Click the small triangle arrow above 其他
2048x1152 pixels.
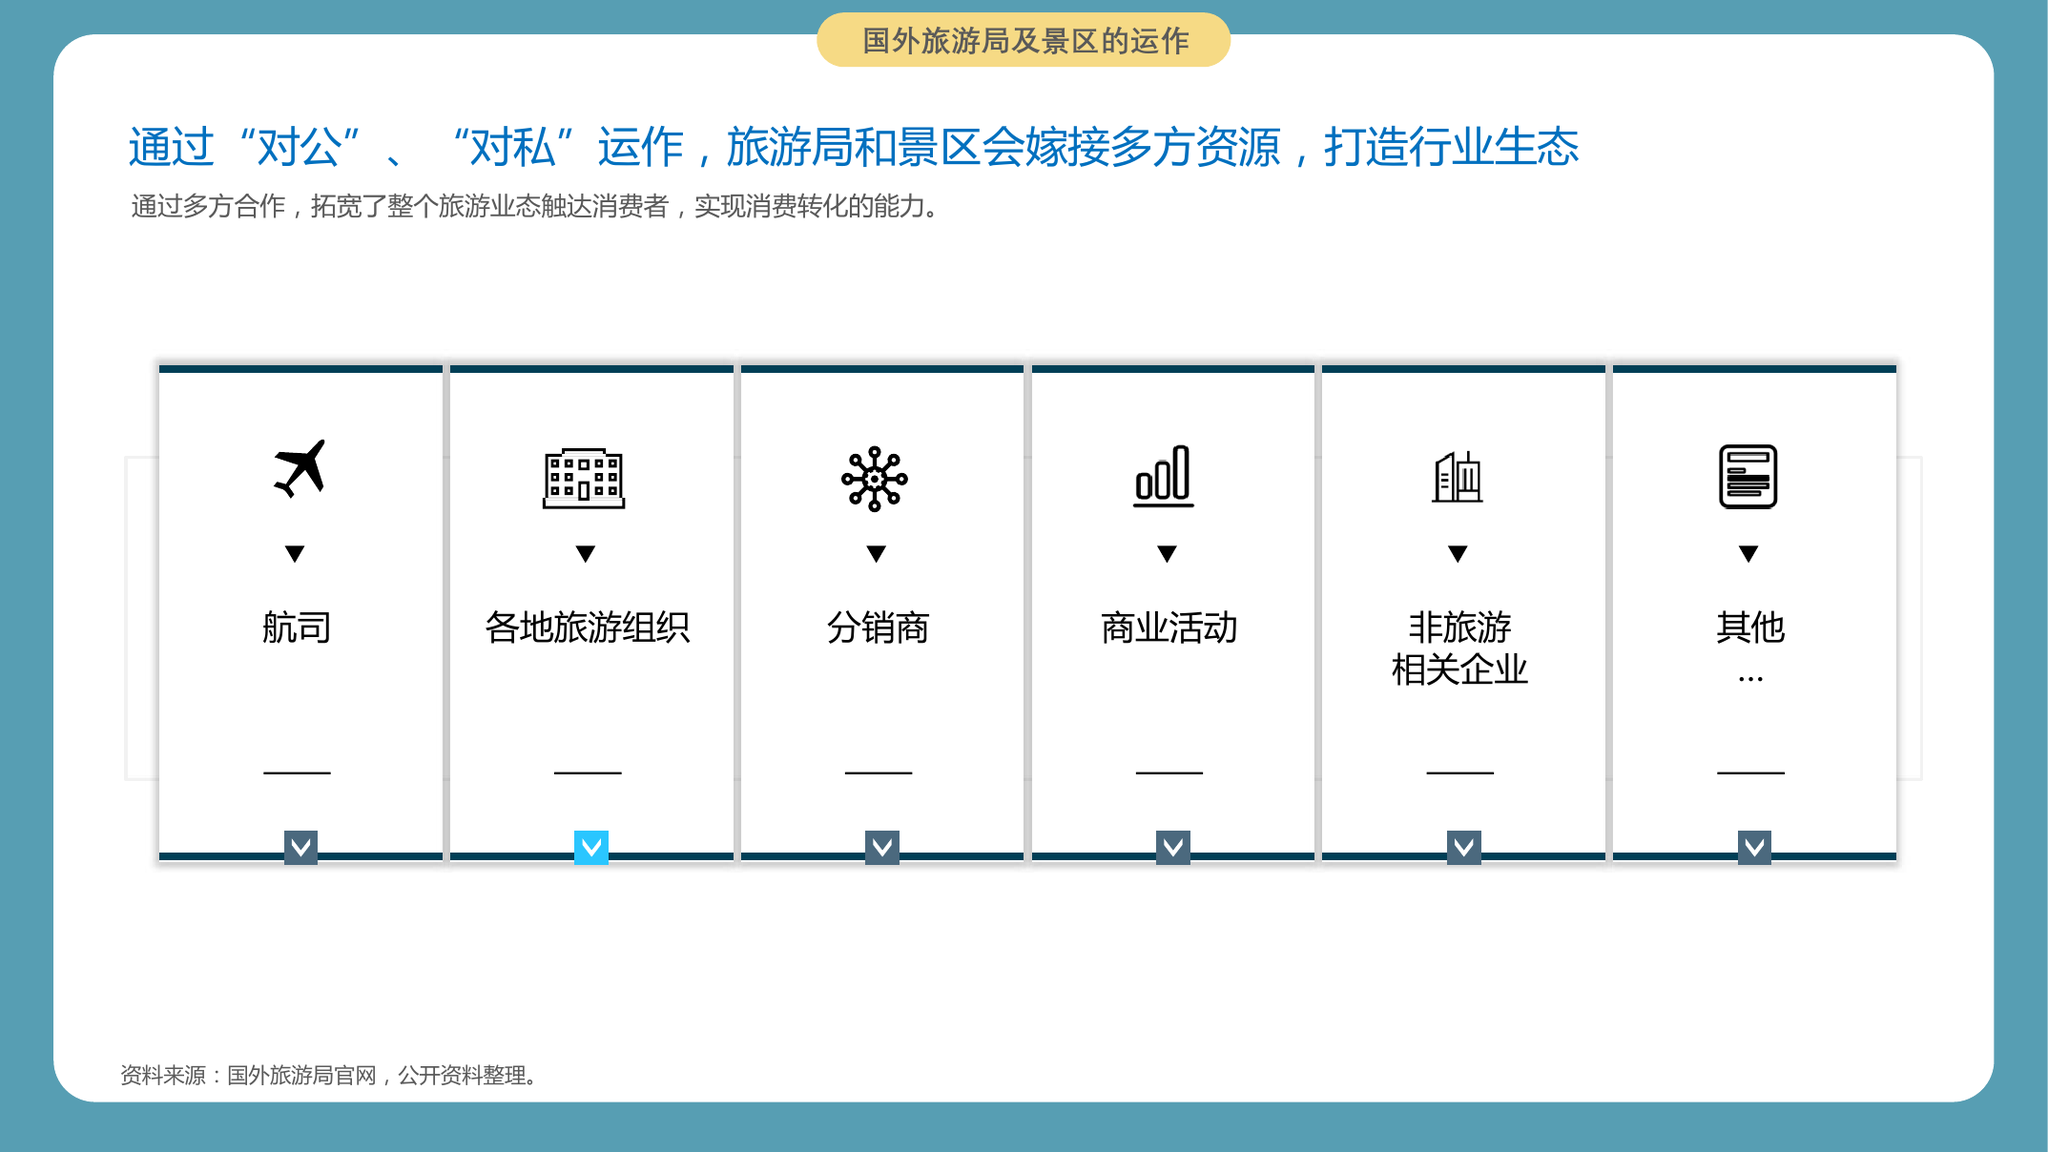[1749, 554]
